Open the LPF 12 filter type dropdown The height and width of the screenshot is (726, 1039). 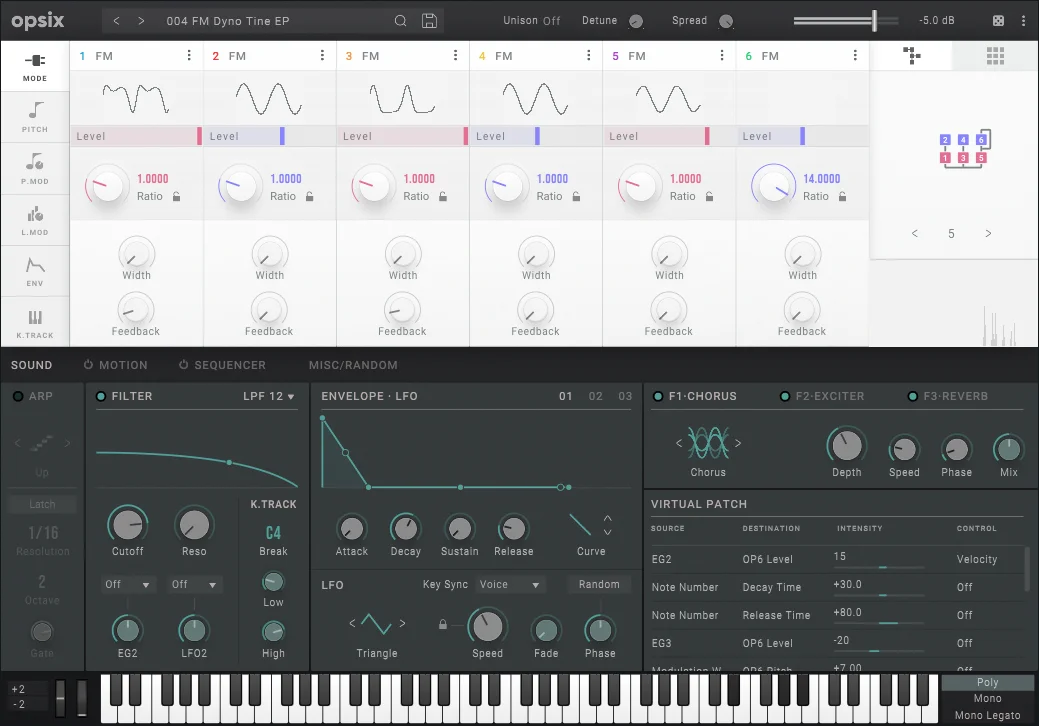(269, 397)
